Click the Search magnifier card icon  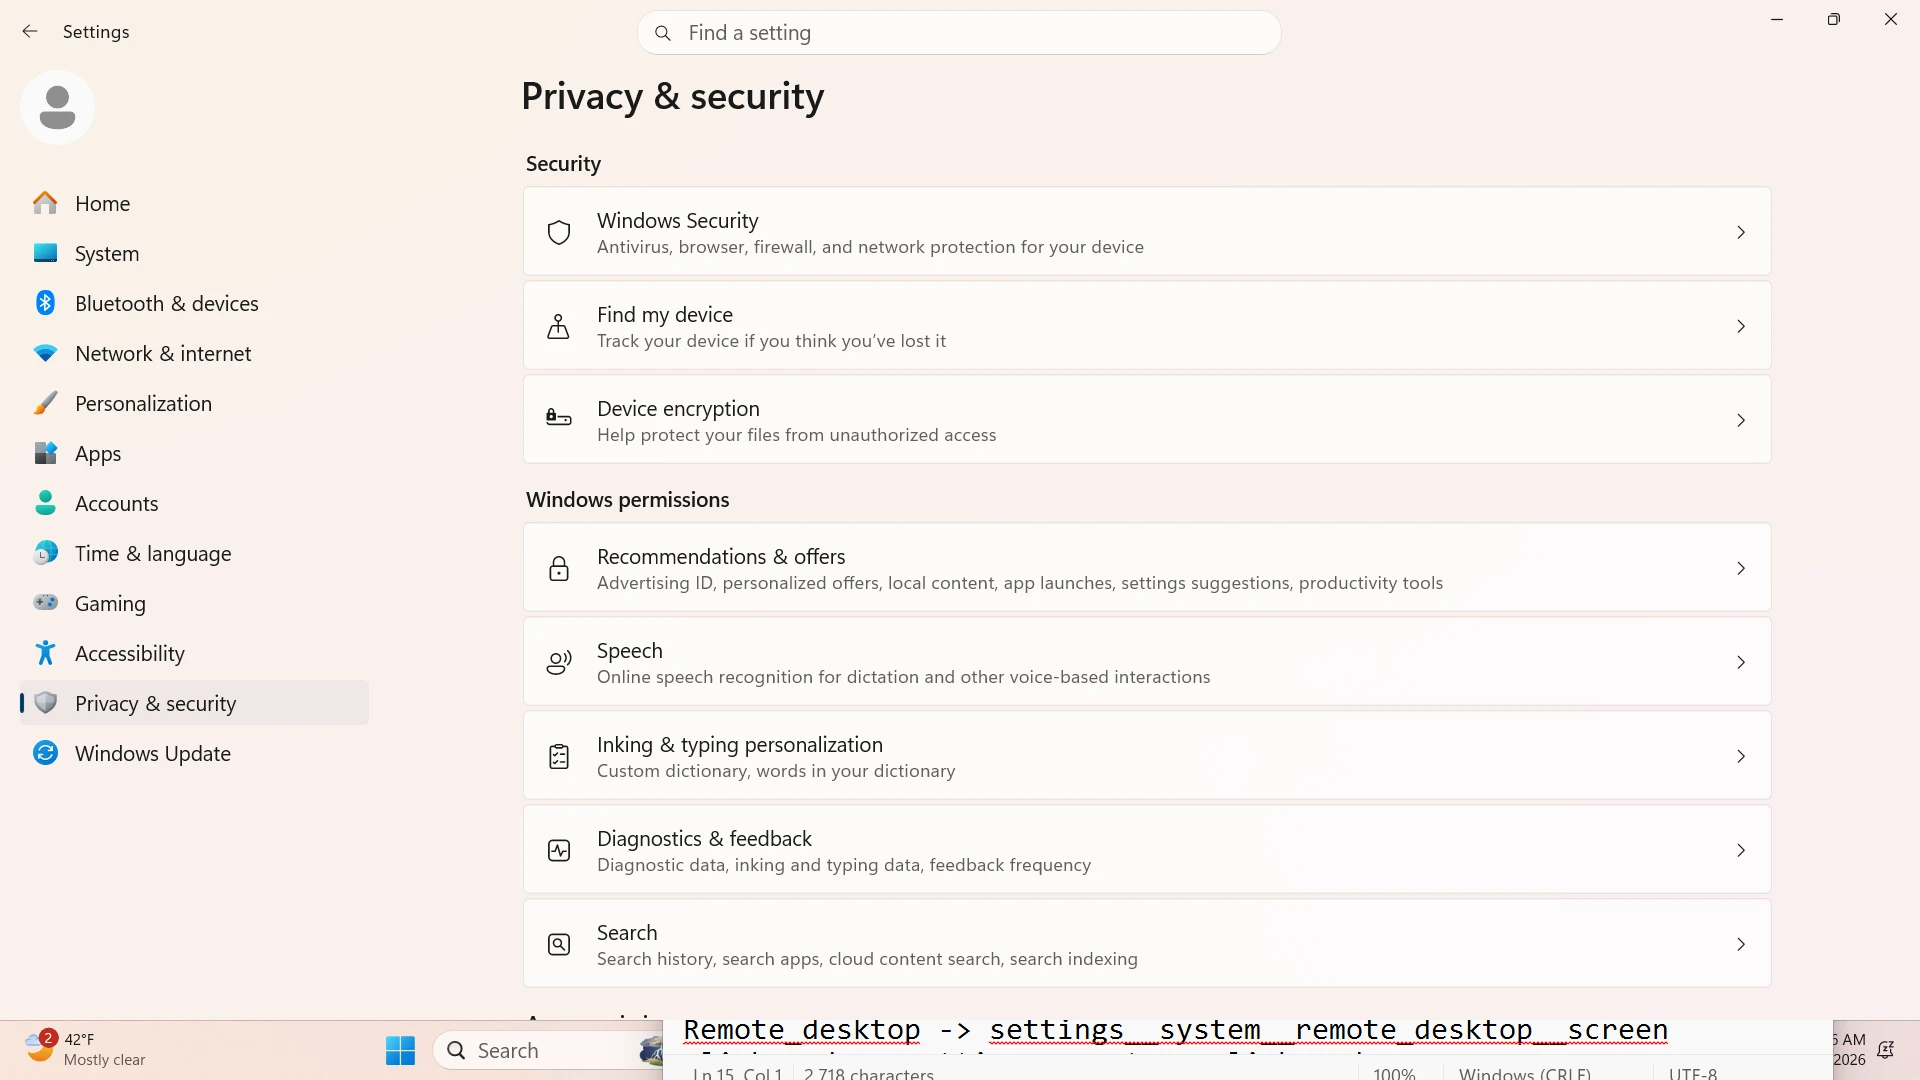tap(559, 944)
